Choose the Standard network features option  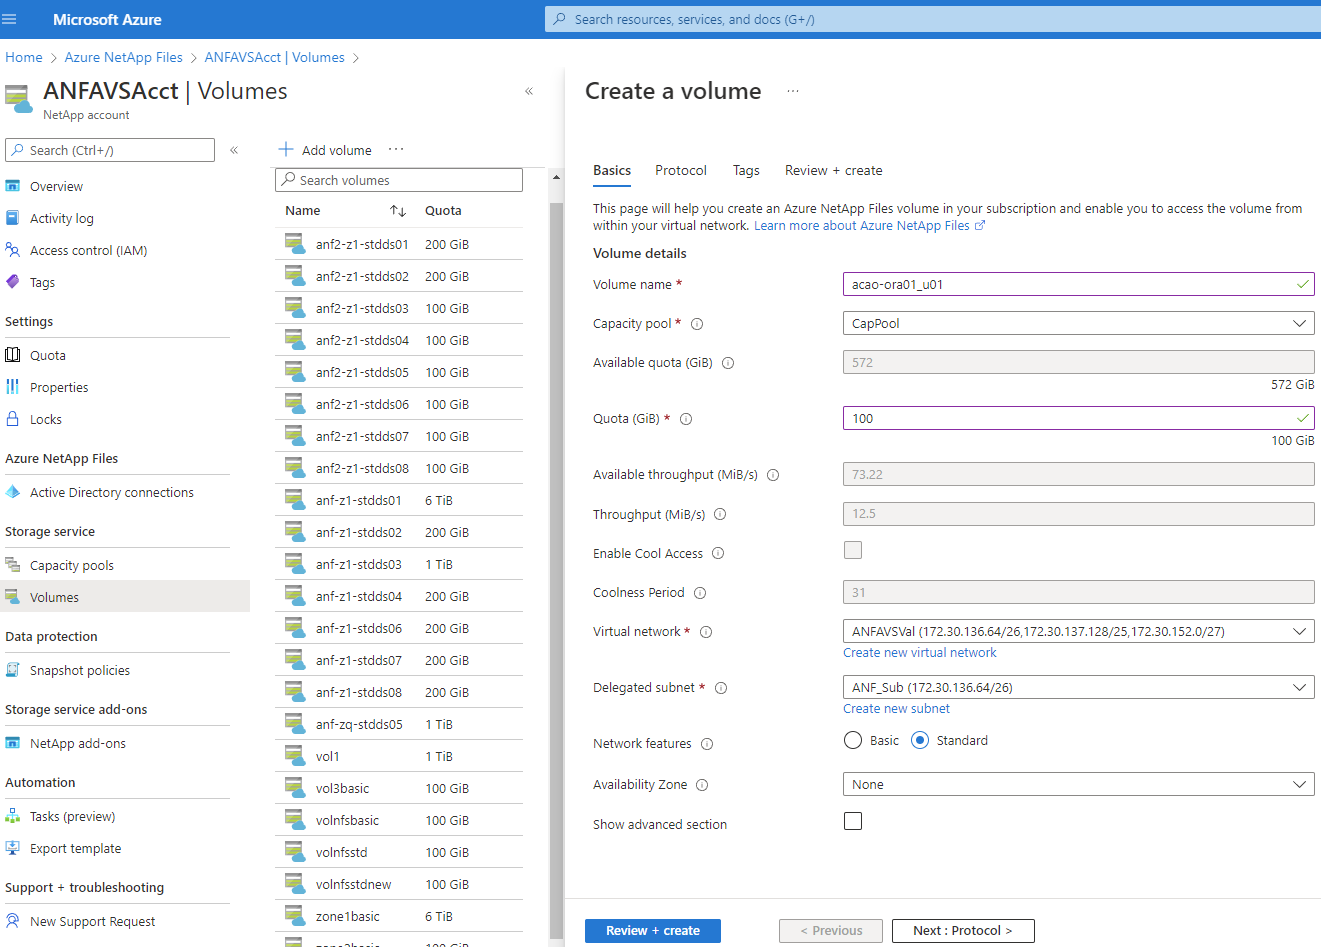click(x=920, y=741)
